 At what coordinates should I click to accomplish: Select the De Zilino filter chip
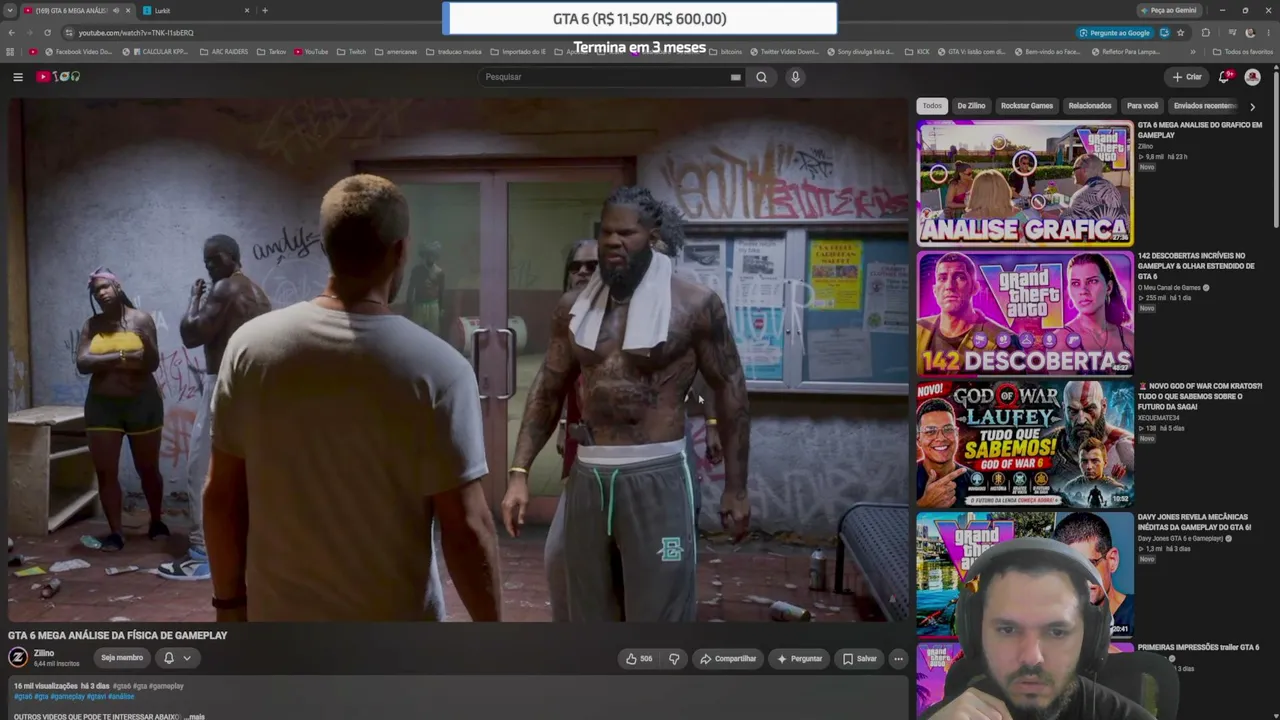pyautogui.click(x=971, y=106)
